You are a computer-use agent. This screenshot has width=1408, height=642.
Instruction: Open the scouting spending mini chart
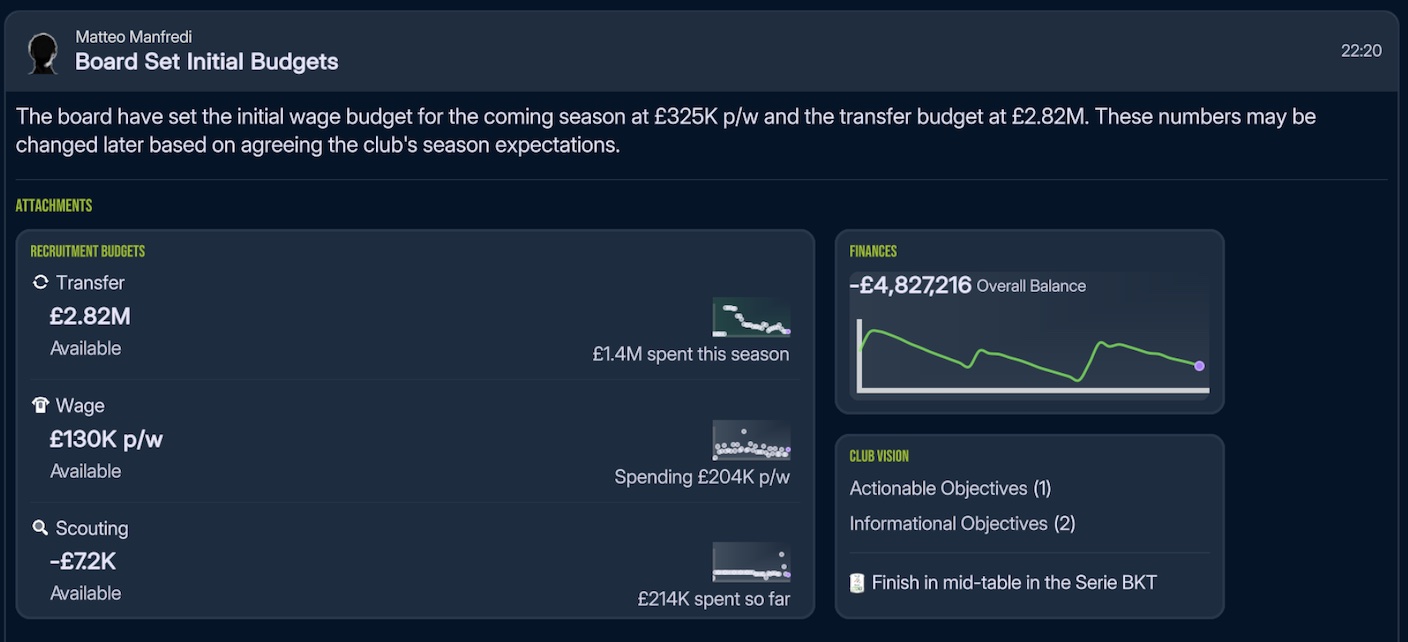click(x=751, y=562)
